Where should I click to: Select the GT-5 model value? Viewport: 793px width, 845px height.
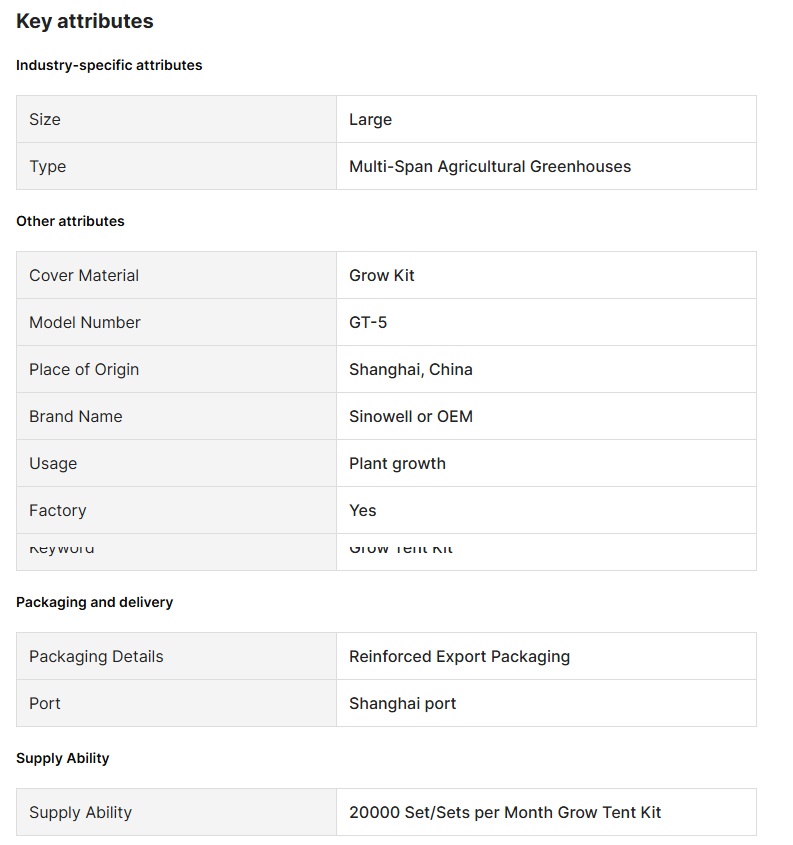click(x=368, y=322)
